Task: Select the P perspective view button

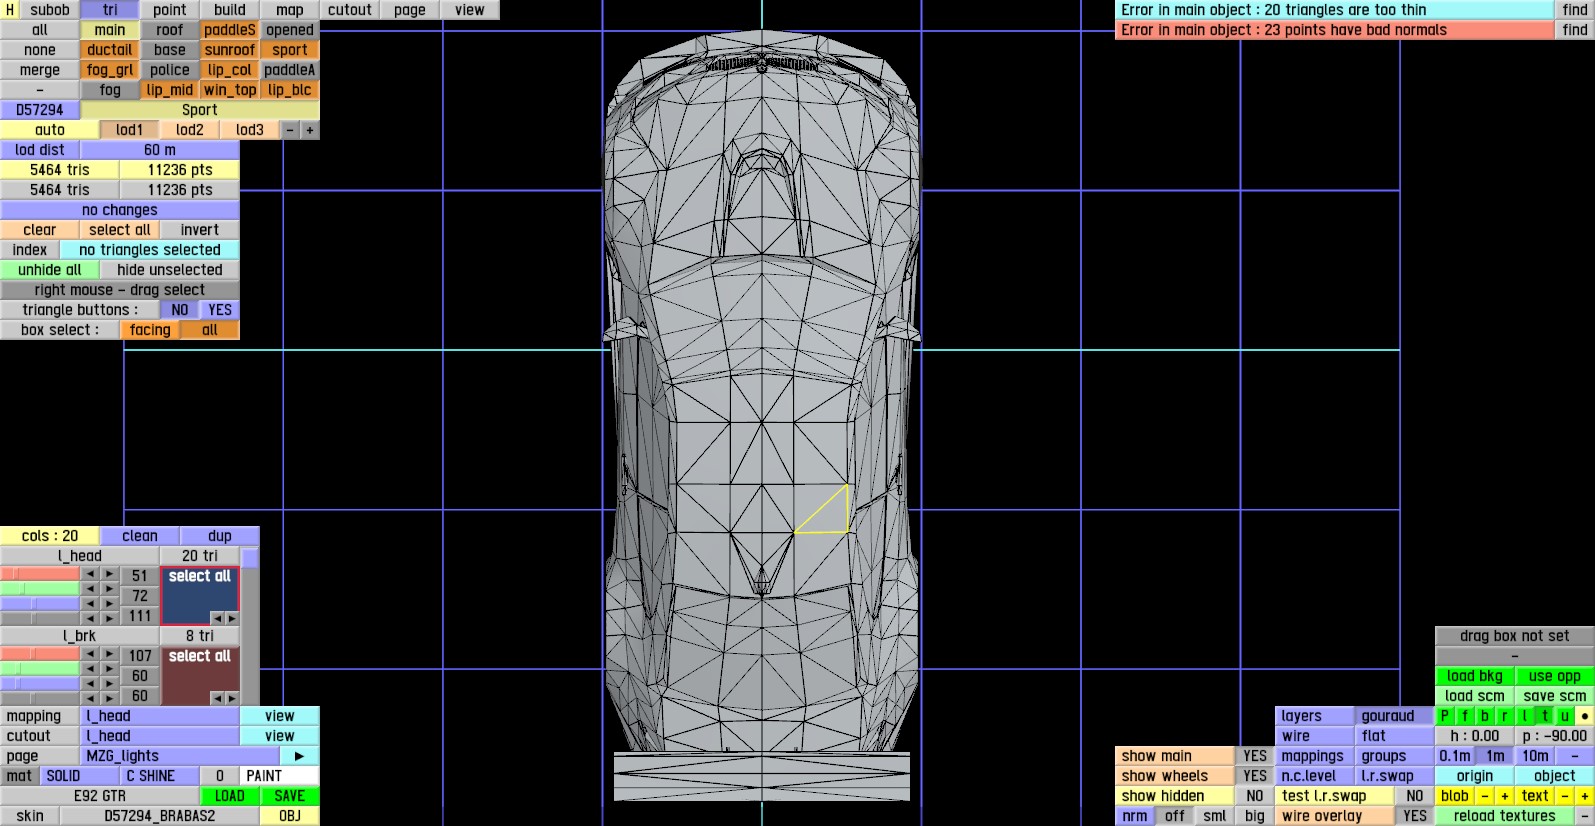Action: 1445,716
